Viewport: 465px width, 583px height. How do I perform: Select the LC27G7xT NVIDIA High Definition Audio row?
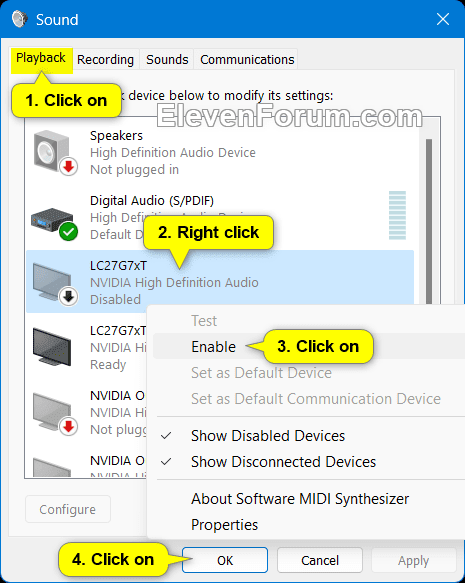(x=220, y=282)
